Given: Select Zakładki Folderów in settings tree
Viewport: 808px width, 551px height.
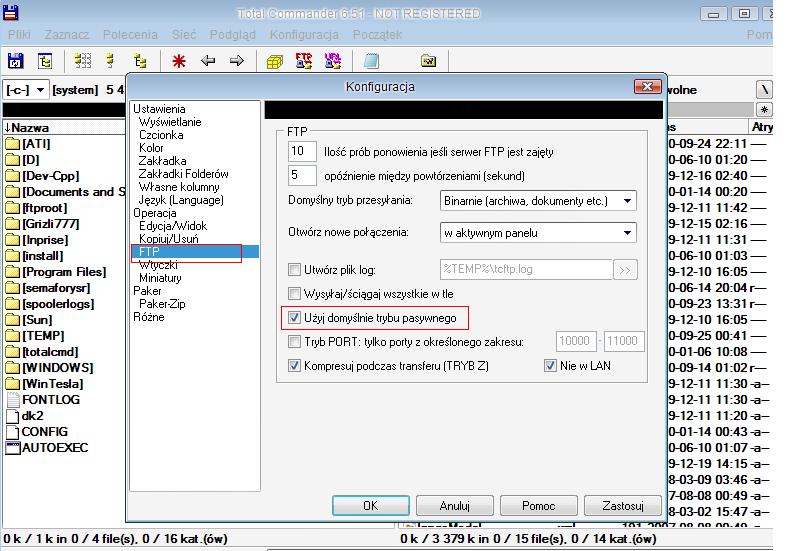Looking at the screenshot, I should pos(183,174).
